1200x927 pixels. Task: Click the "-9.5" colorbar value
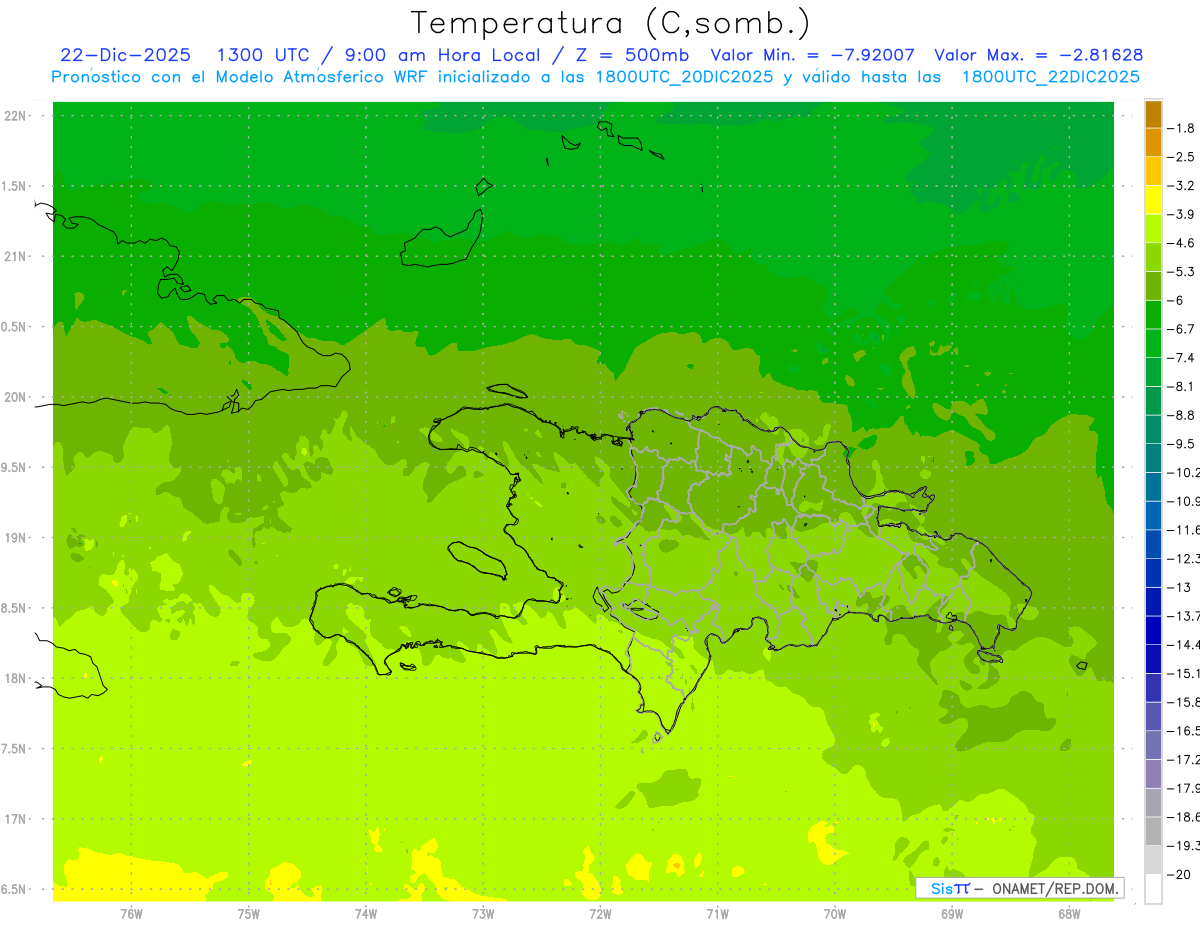(x=1182, y=443)
